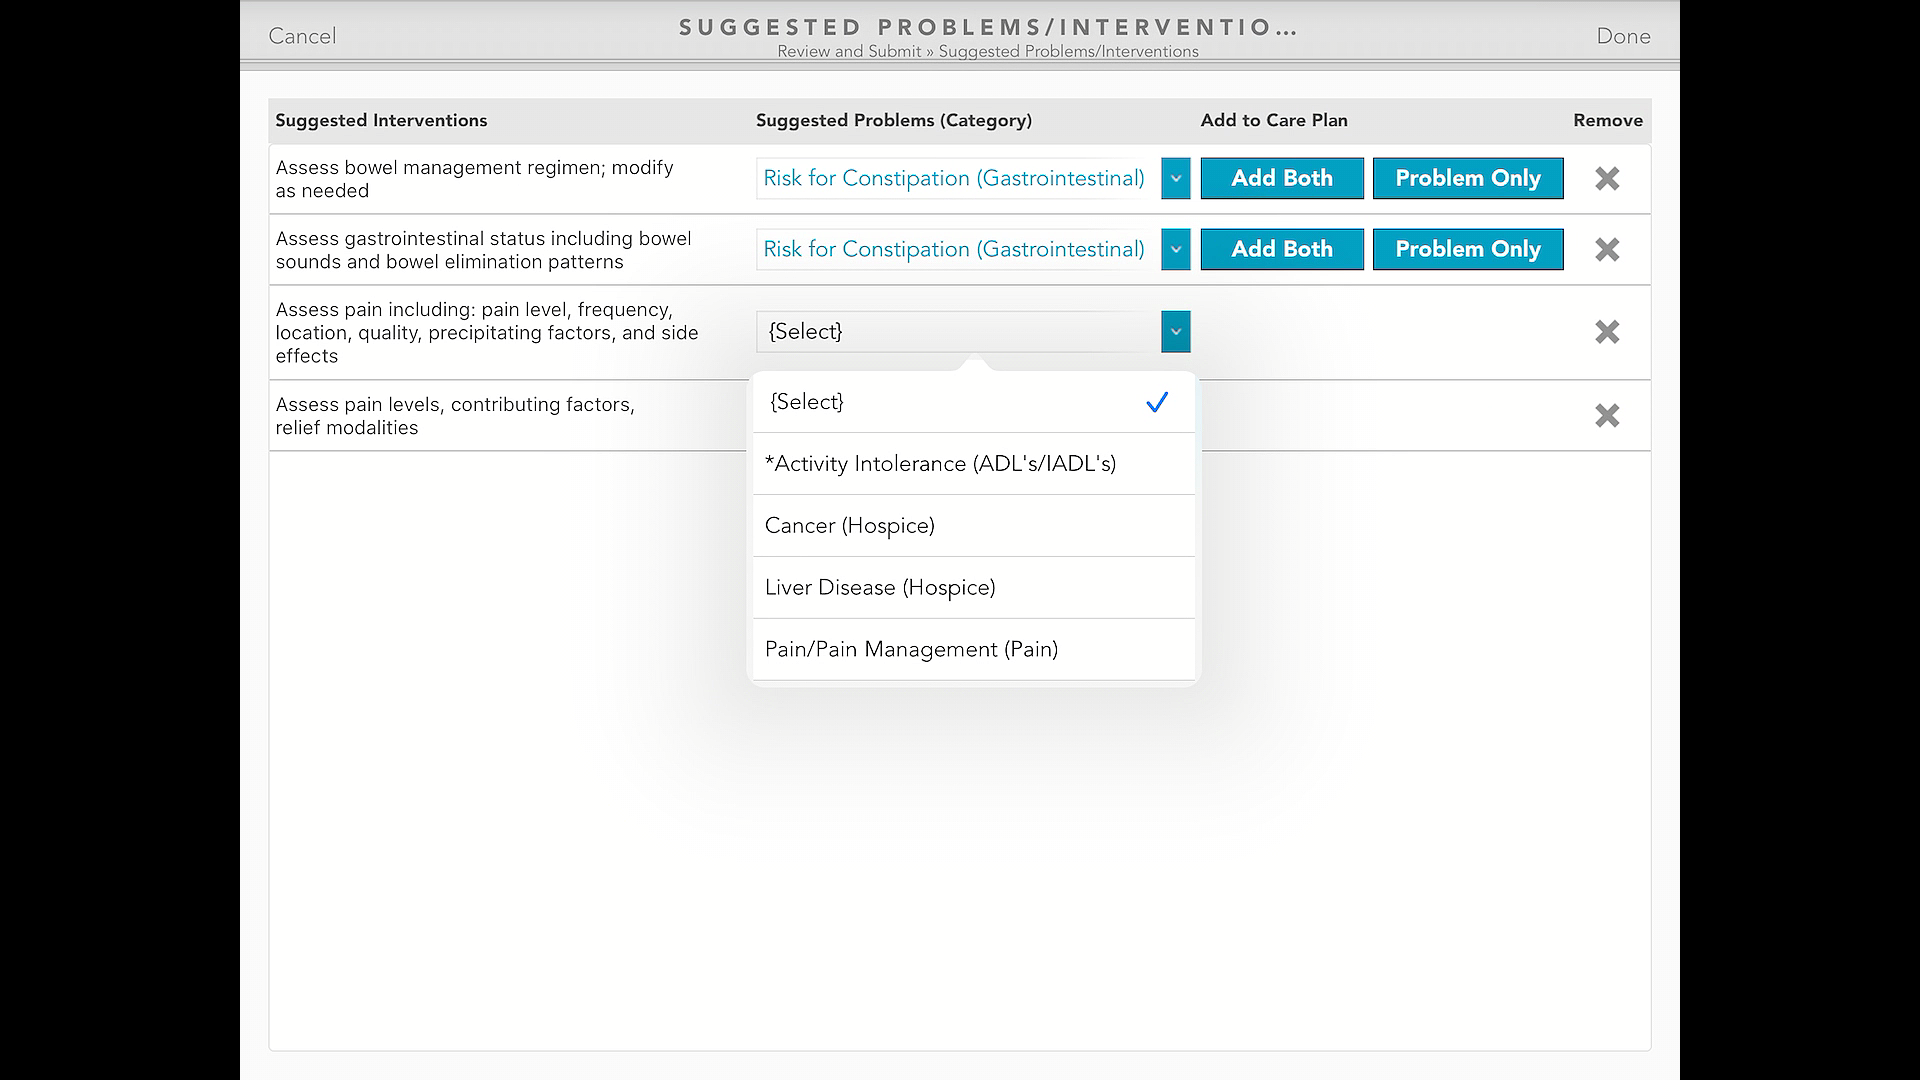This screenshot has width=1920, height=1080.
Task: Click Add Both for bowel management row
Action: point(1281,179)
